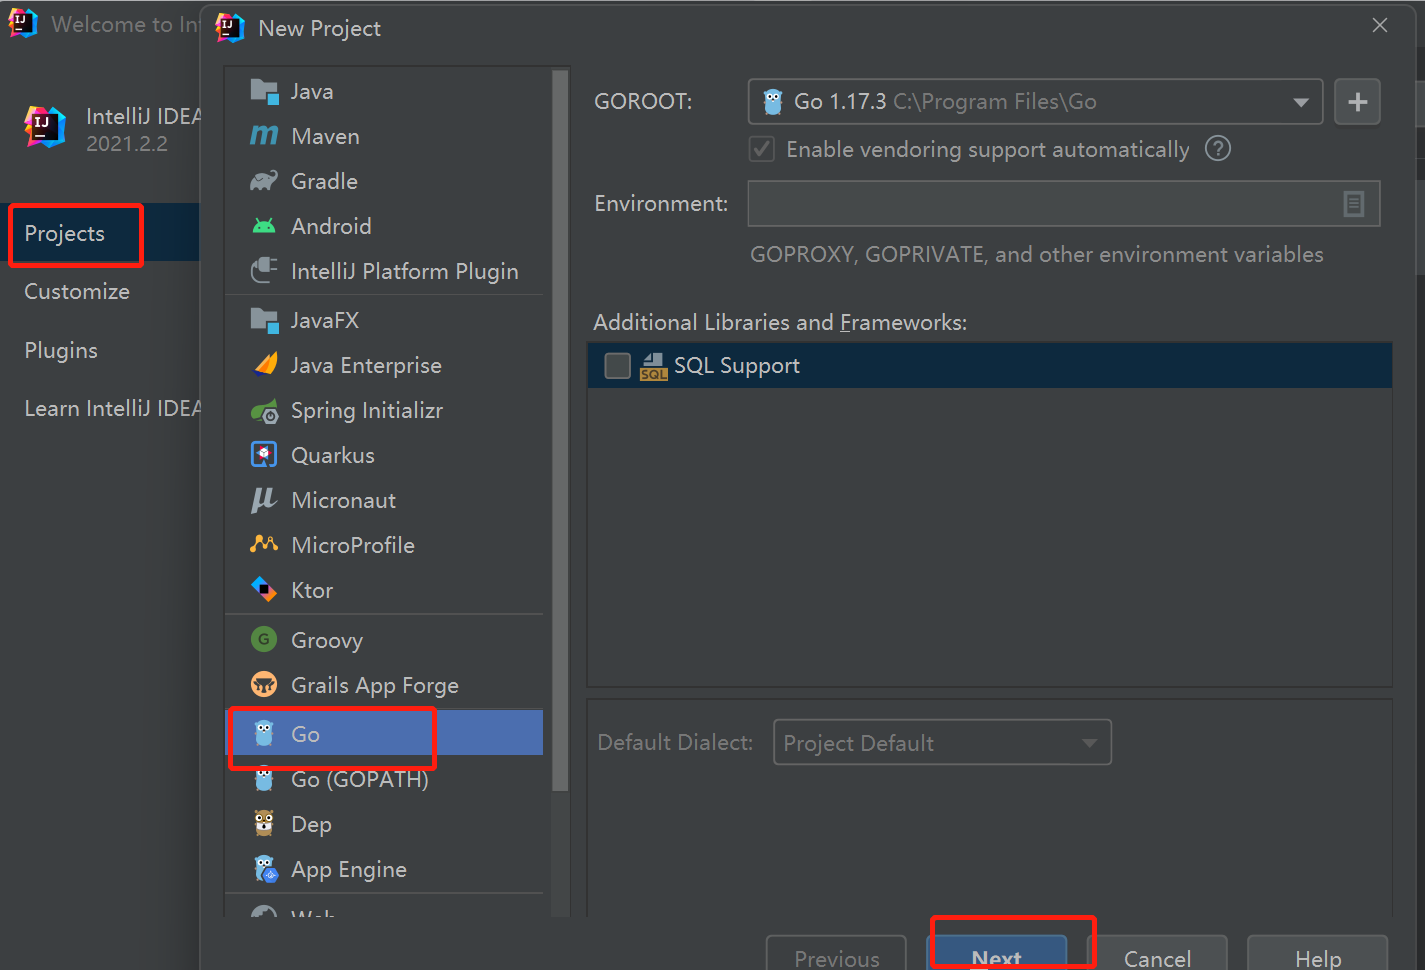Click the Android robot icon

[264, 226]
